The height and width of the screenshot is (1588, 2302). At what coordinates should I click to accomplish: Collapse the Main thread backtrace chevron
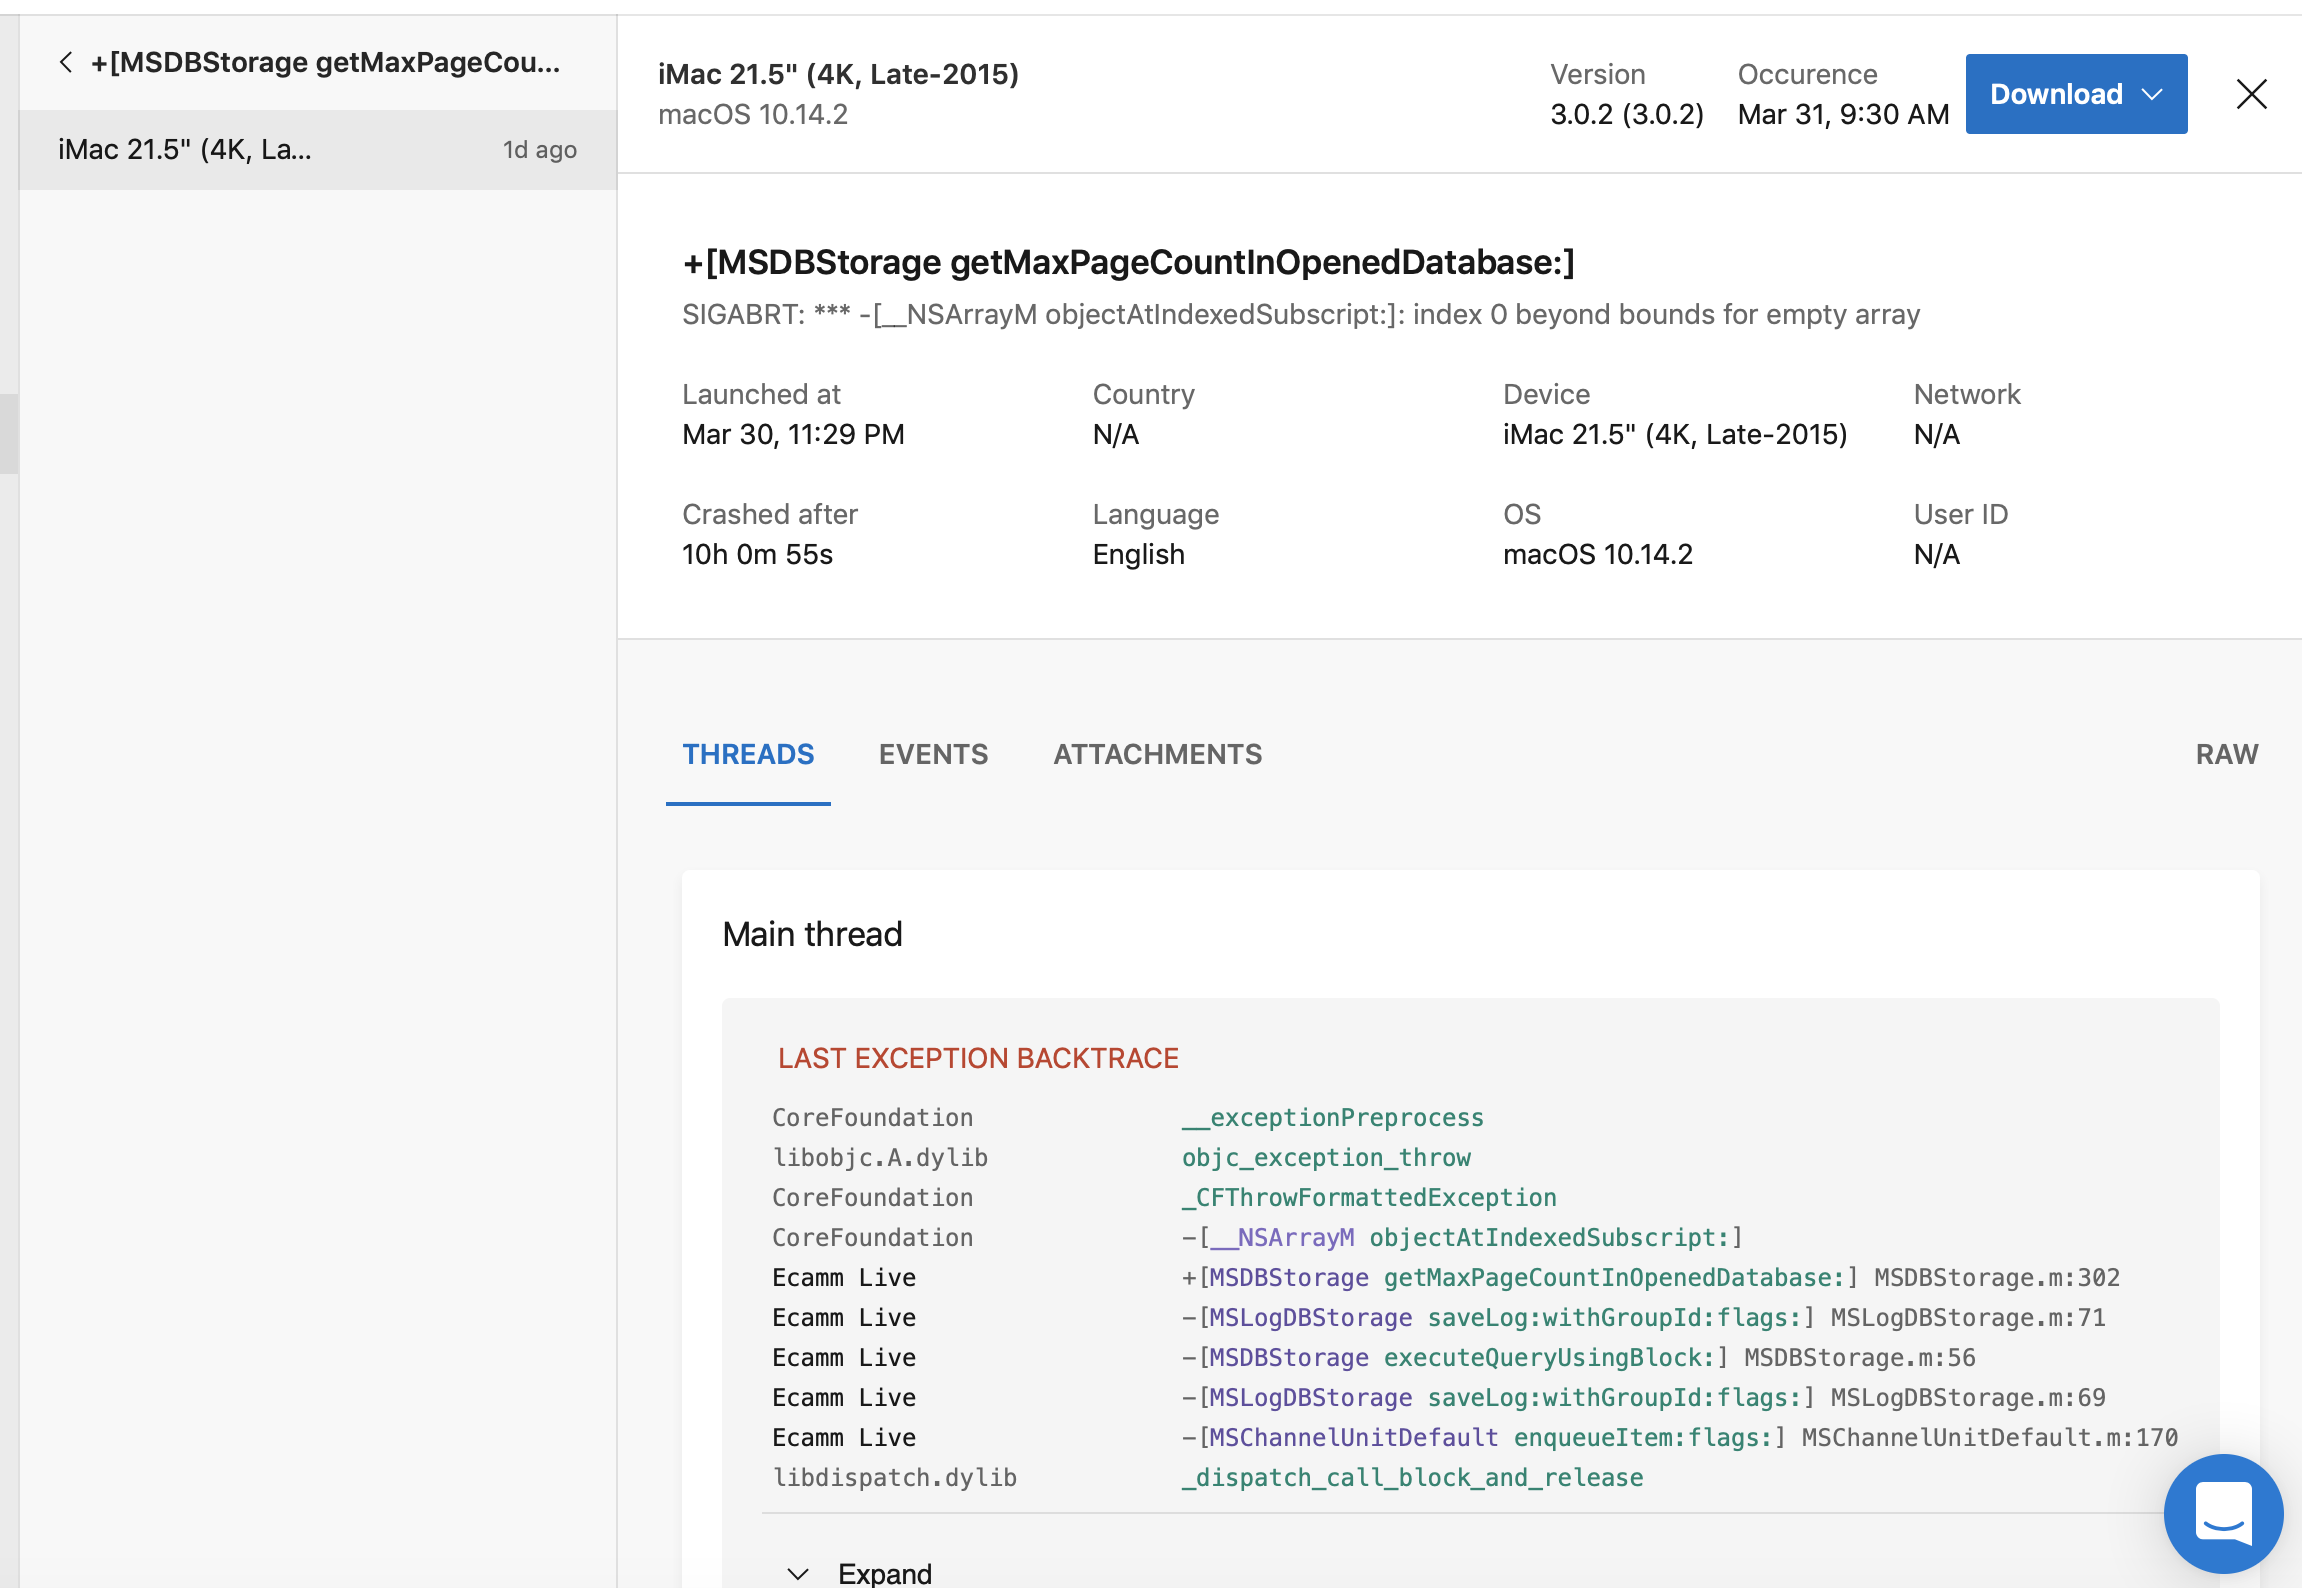(797, 1572)
